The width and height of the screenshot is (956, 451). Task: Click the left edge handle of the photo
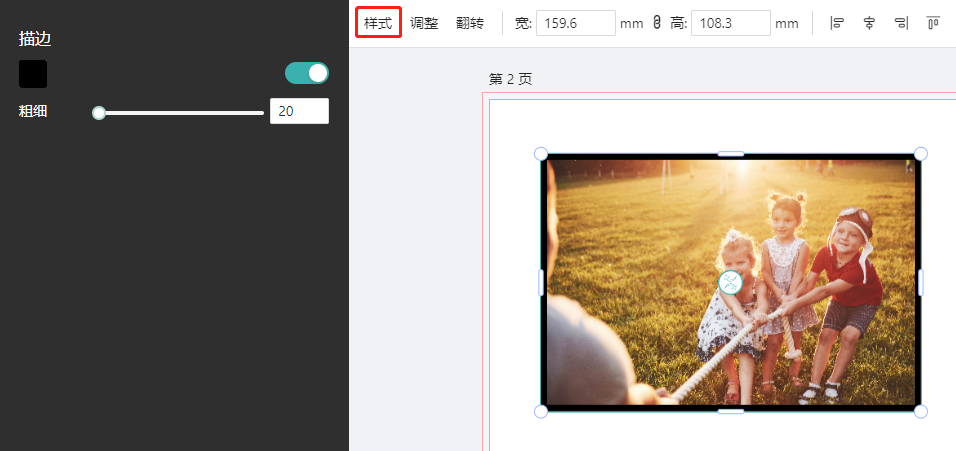[x=541, y=283]
